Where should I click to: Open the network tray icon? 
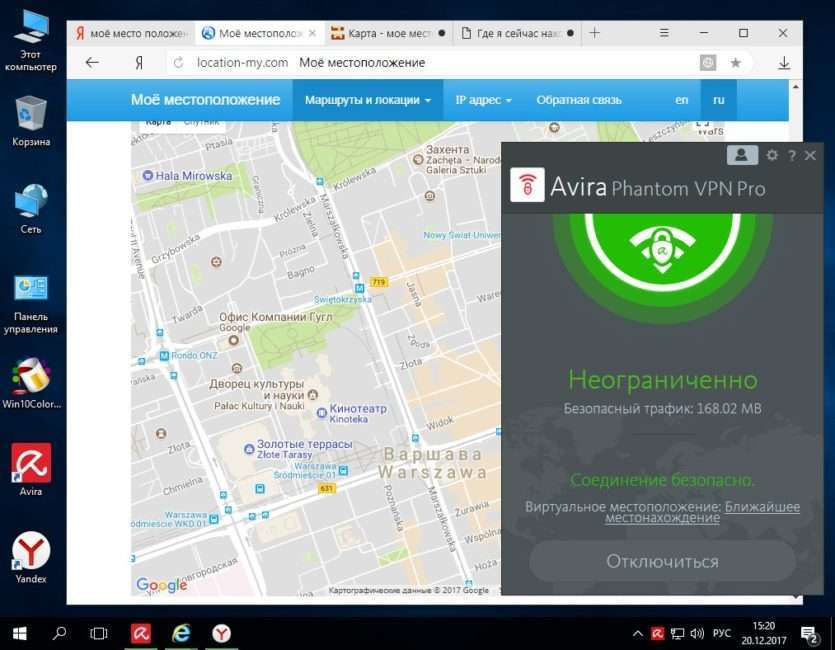(x=677, y=633)
